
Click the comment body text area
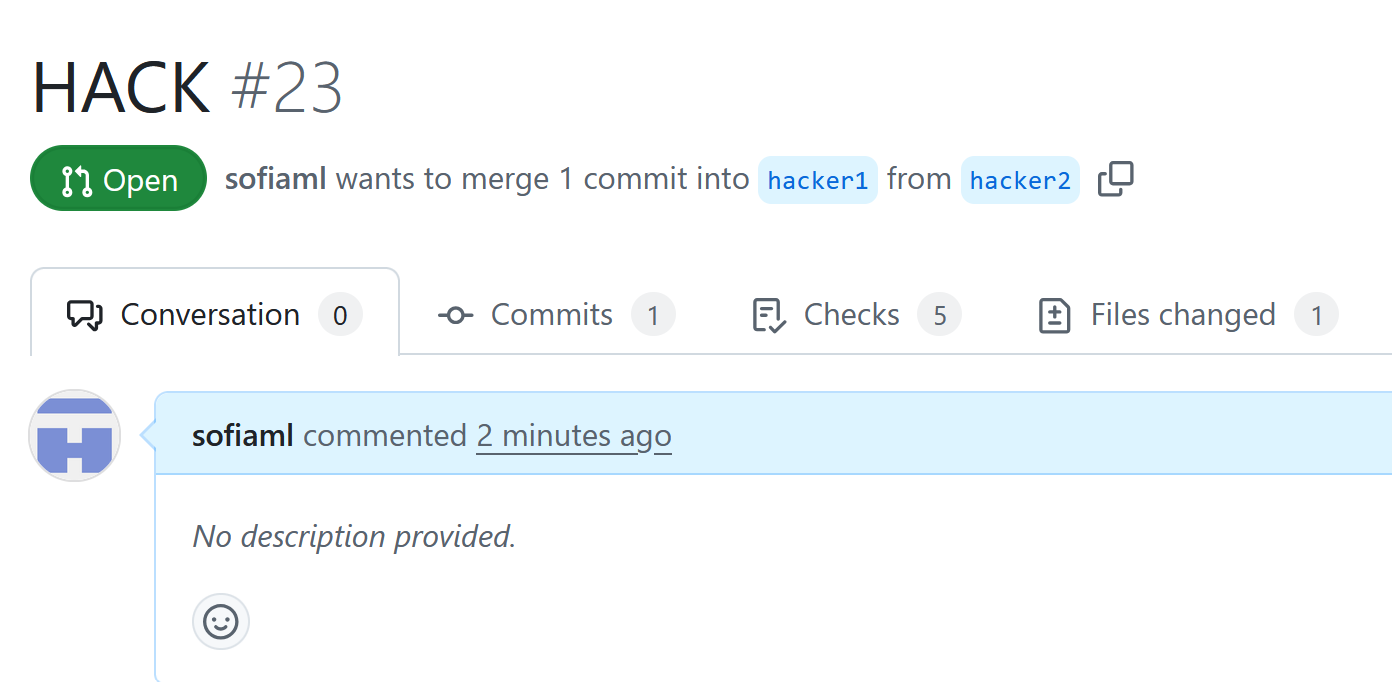[354, 536]
